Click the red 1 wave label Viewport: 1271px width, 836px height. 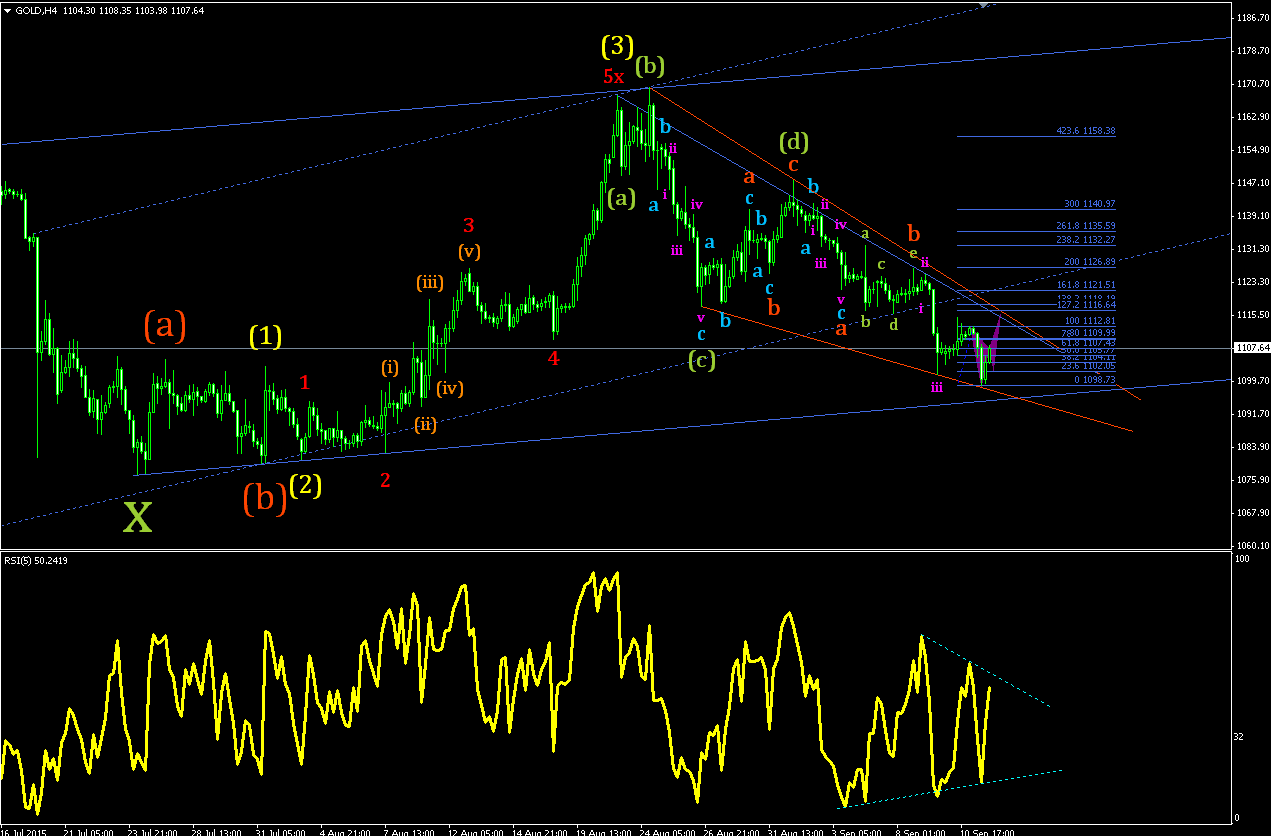[305, 382]
